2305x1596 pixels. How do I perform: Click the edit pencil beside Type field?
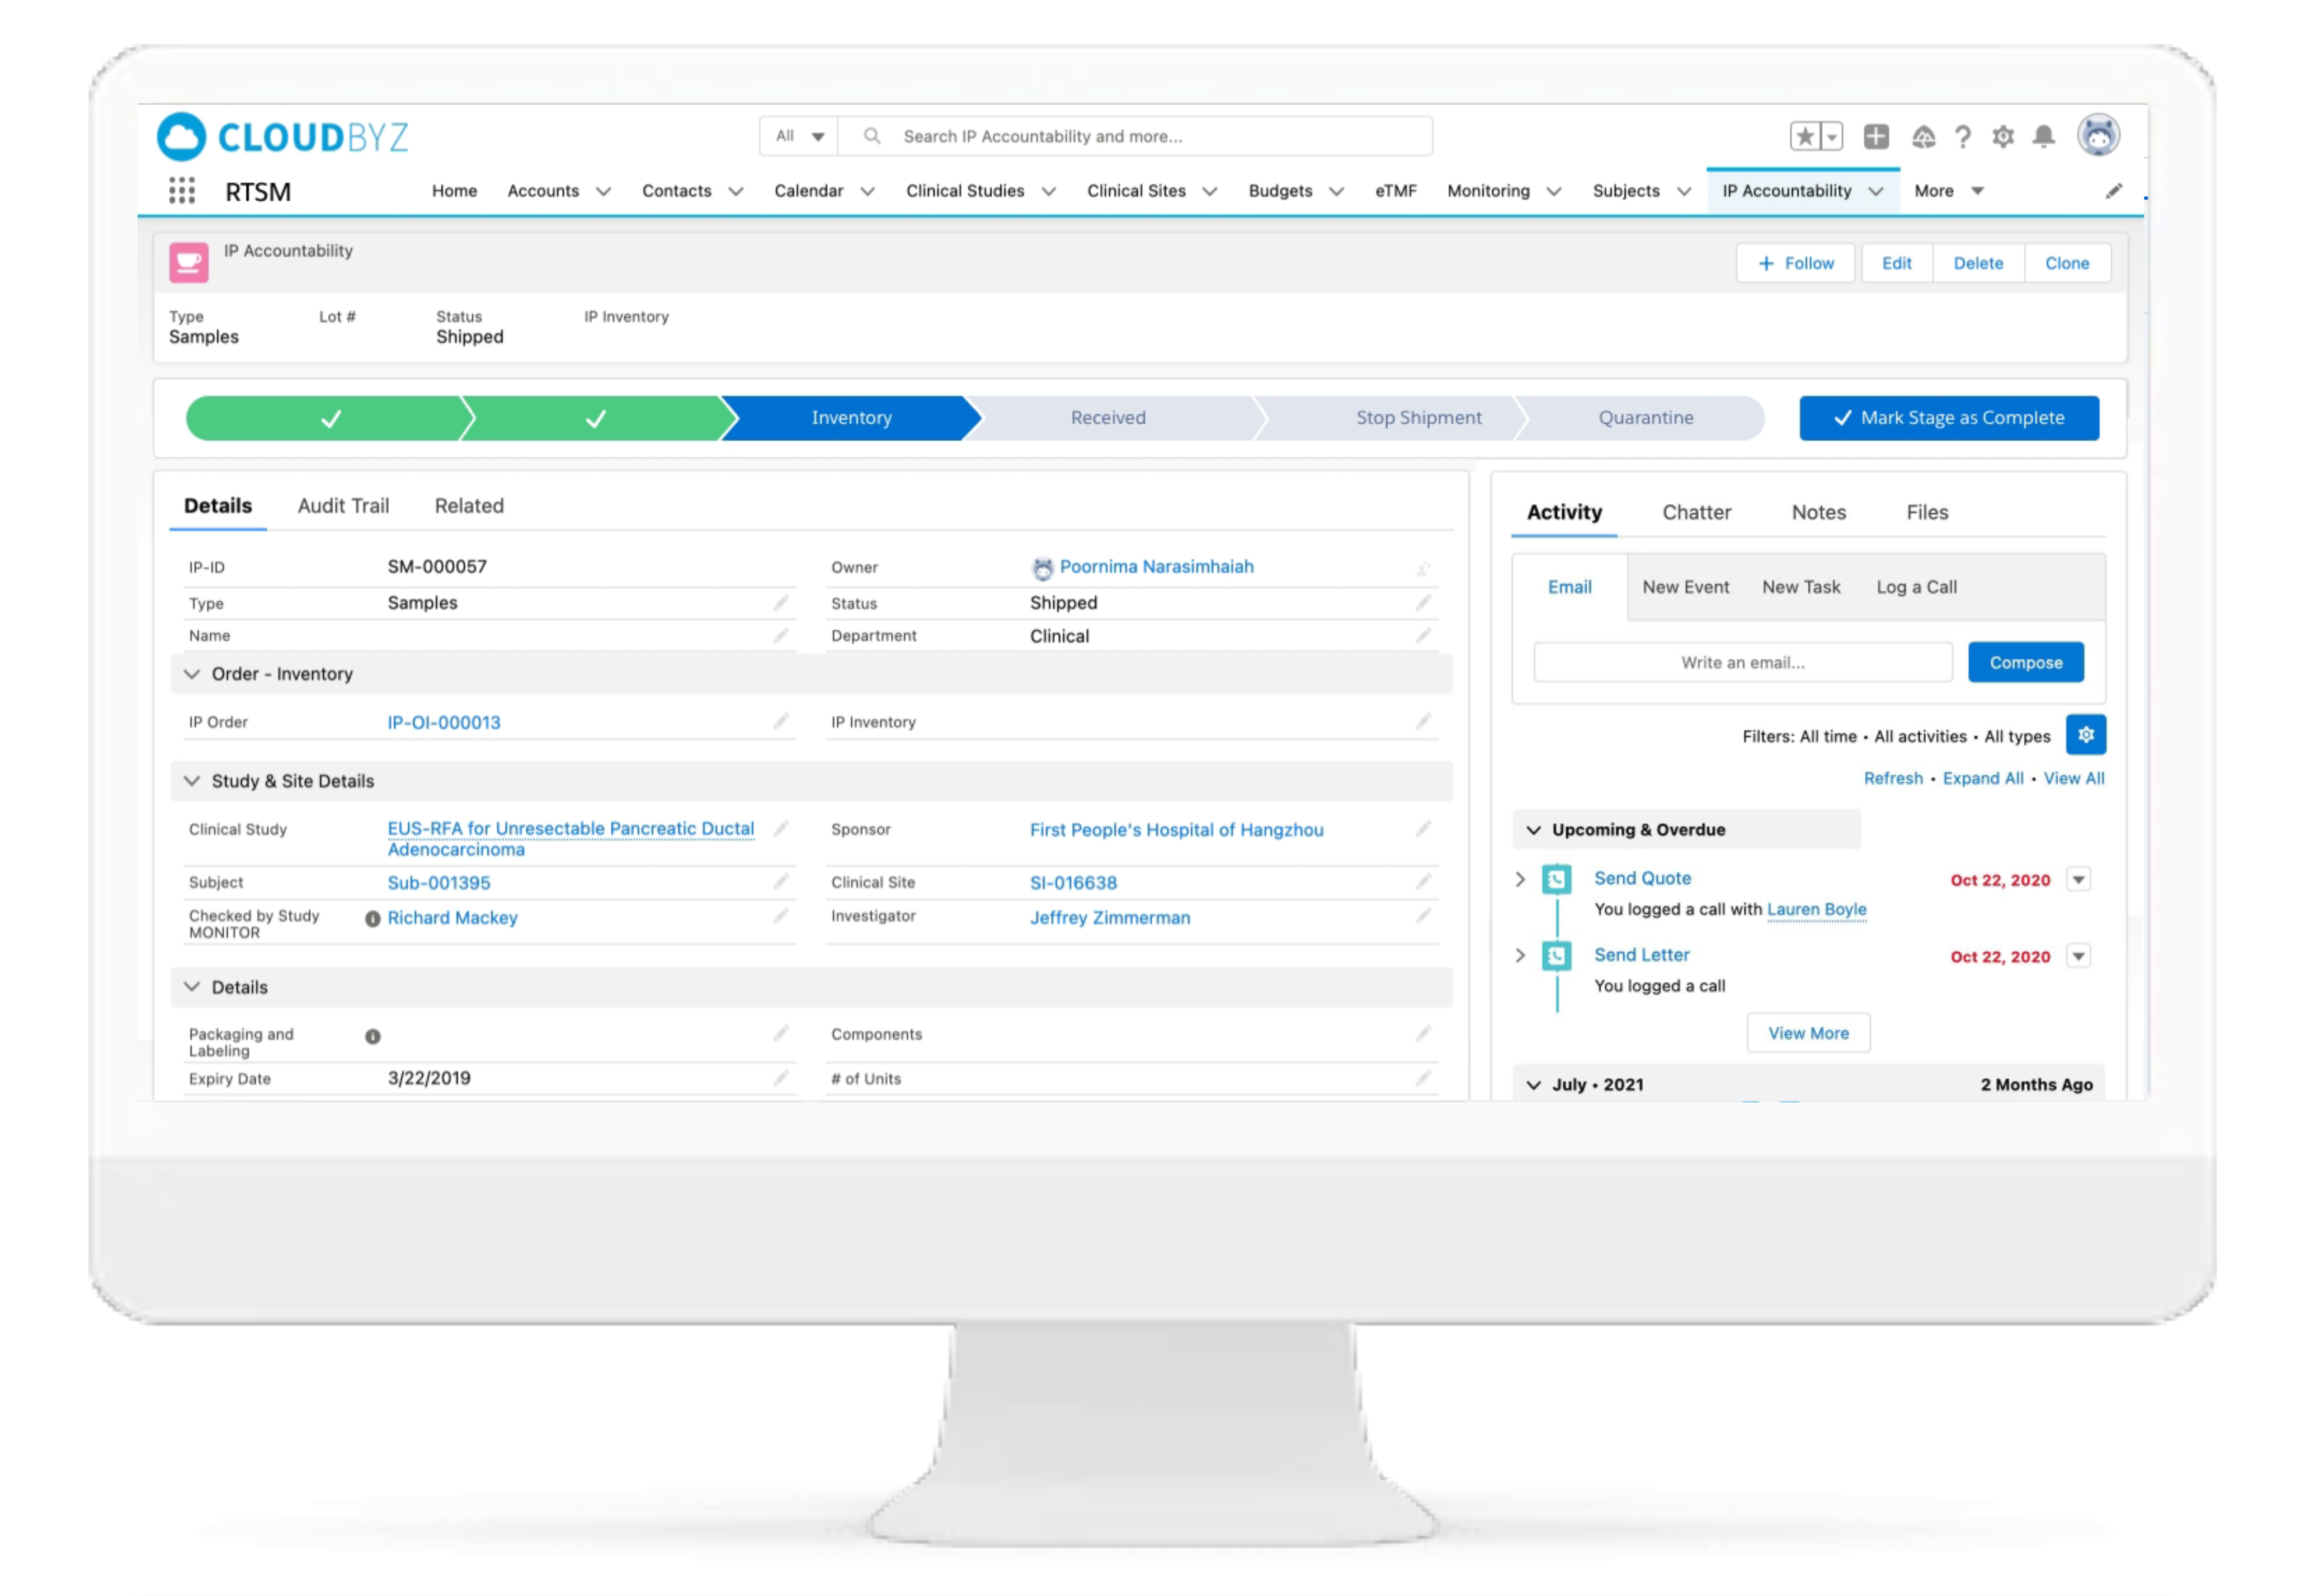click(780, 603)
